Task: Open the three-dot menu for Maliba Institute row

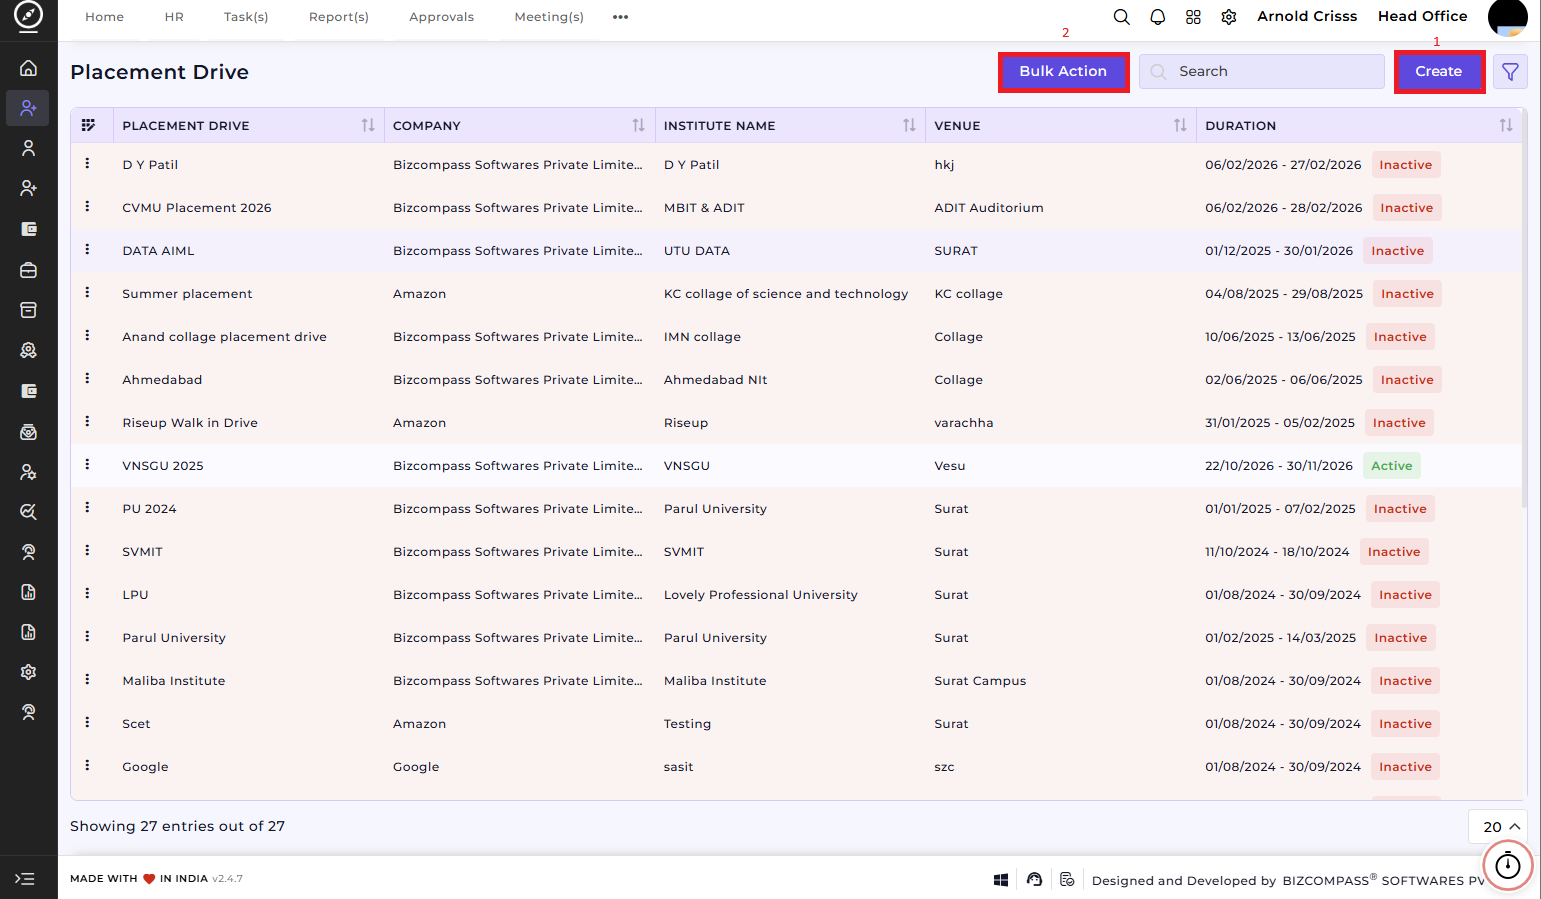Action: tap(87, 679)
